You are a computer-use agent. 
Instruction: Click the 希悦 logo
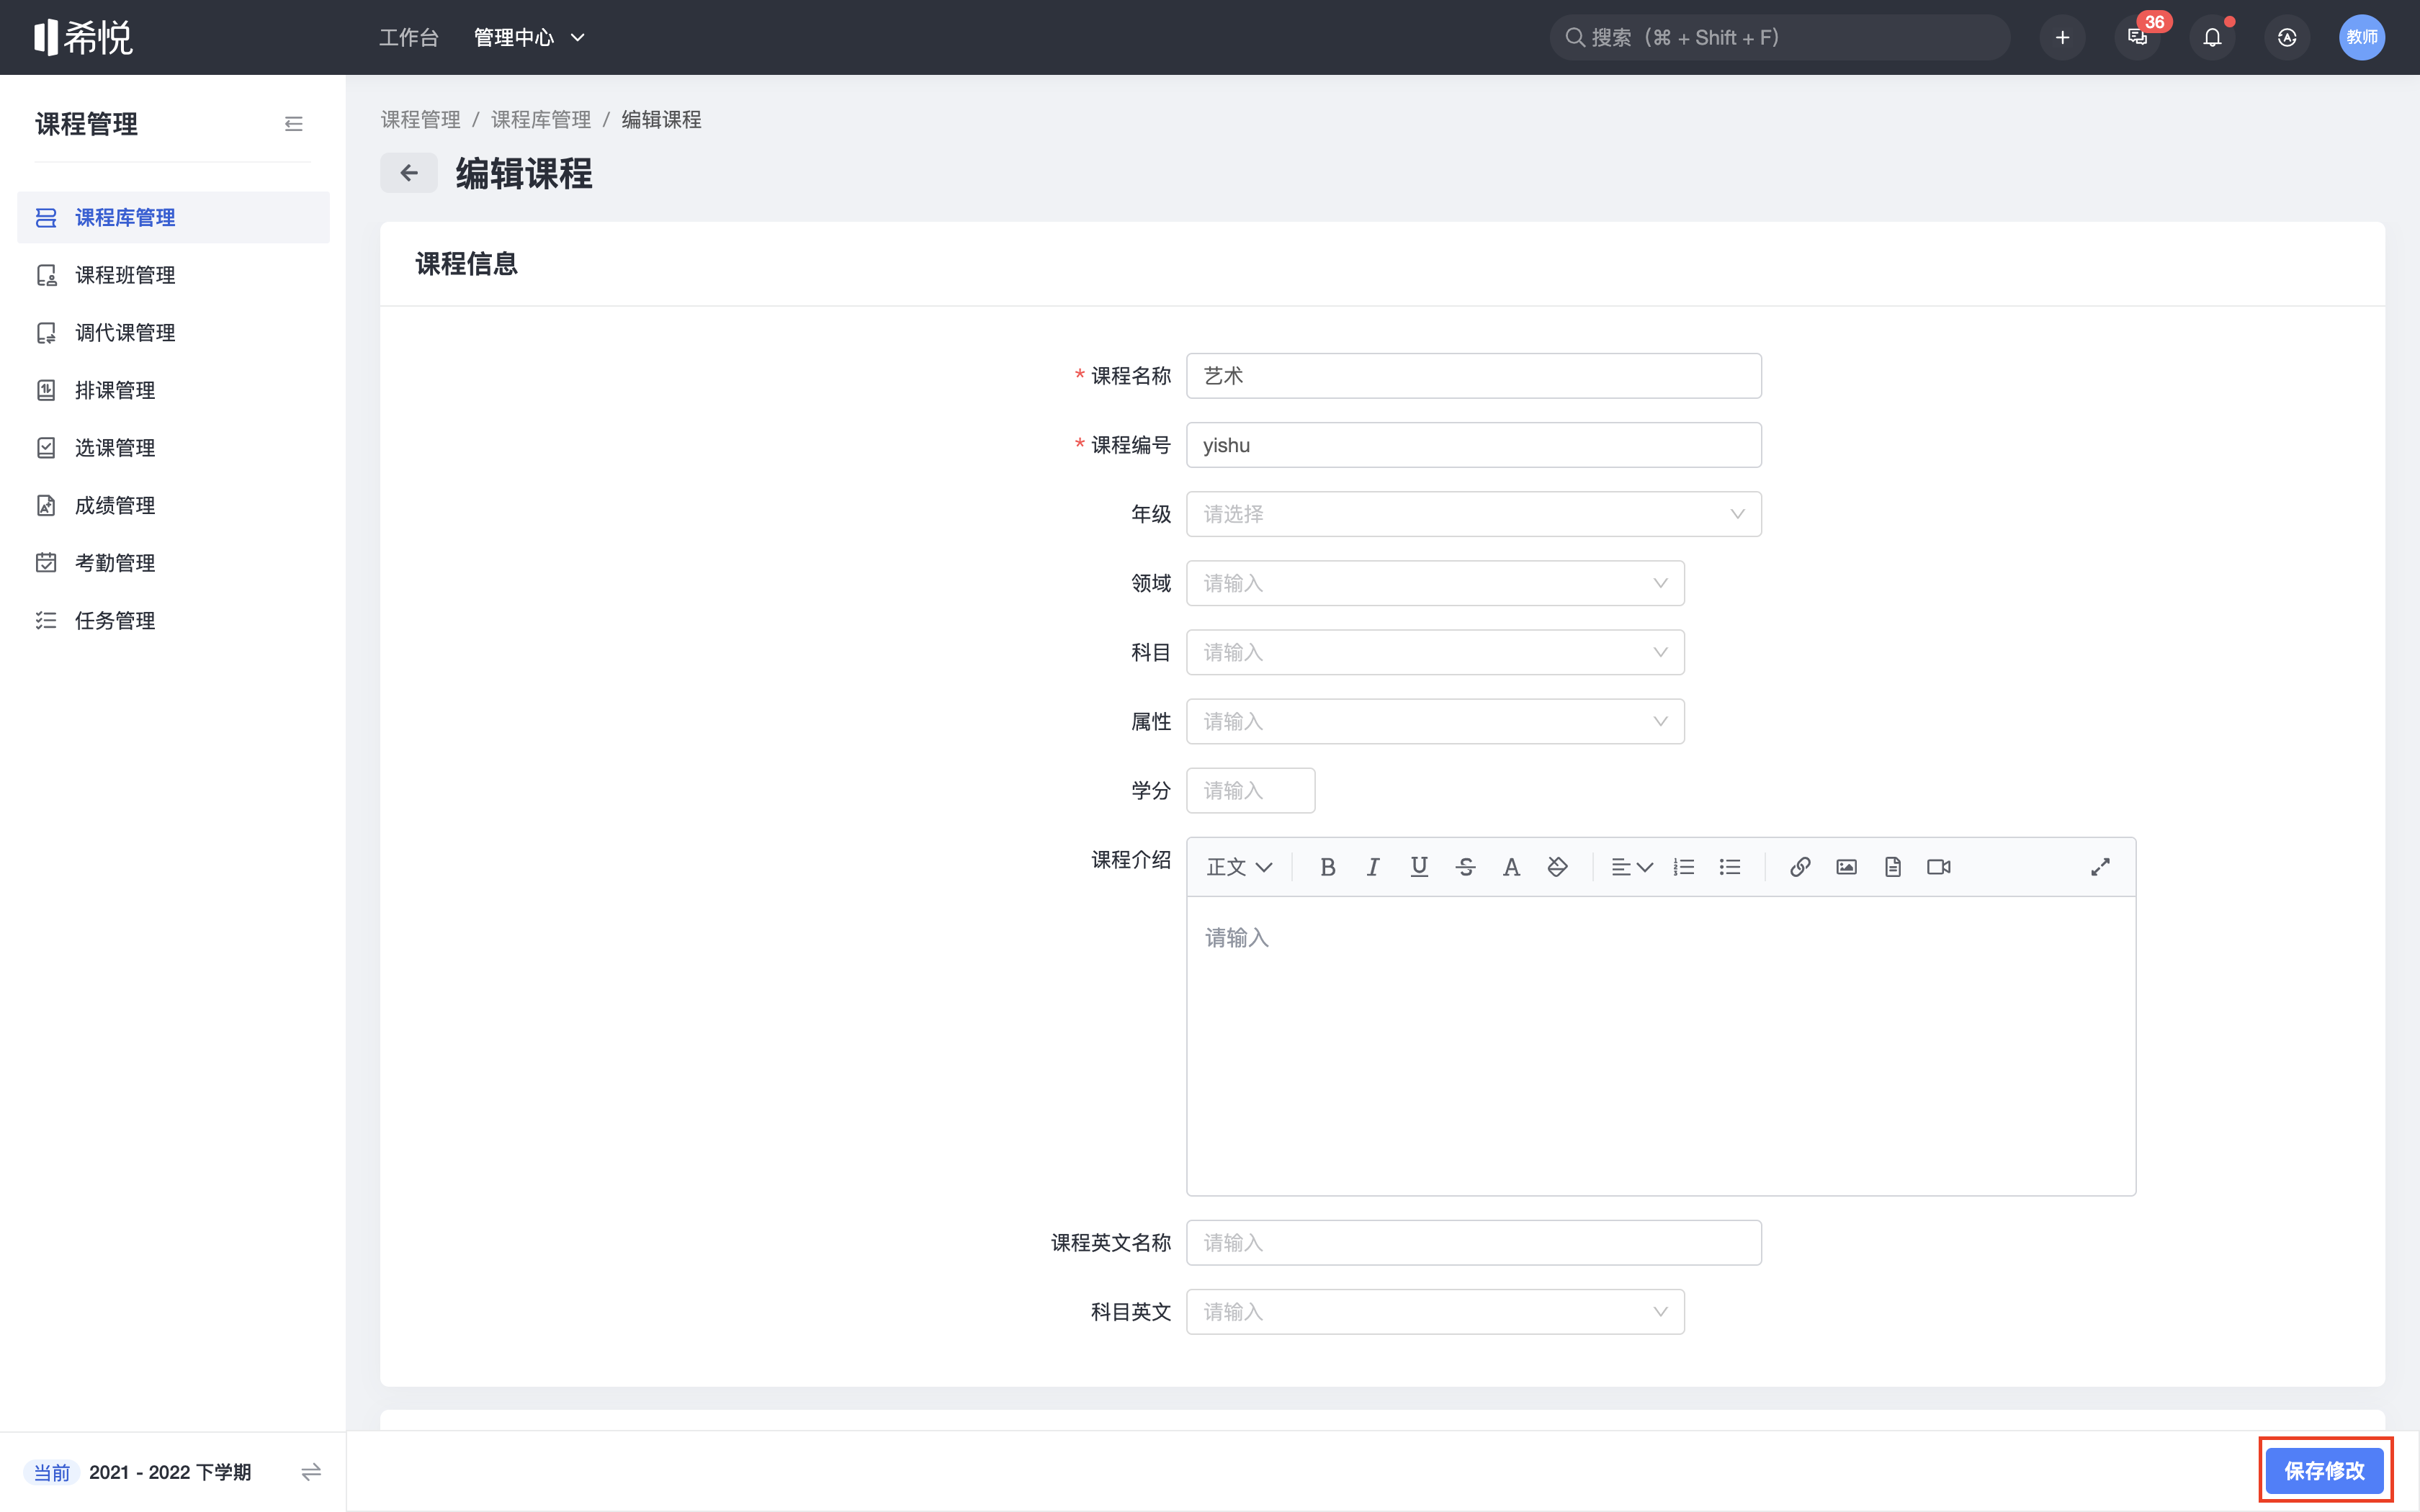pos(83,37)
